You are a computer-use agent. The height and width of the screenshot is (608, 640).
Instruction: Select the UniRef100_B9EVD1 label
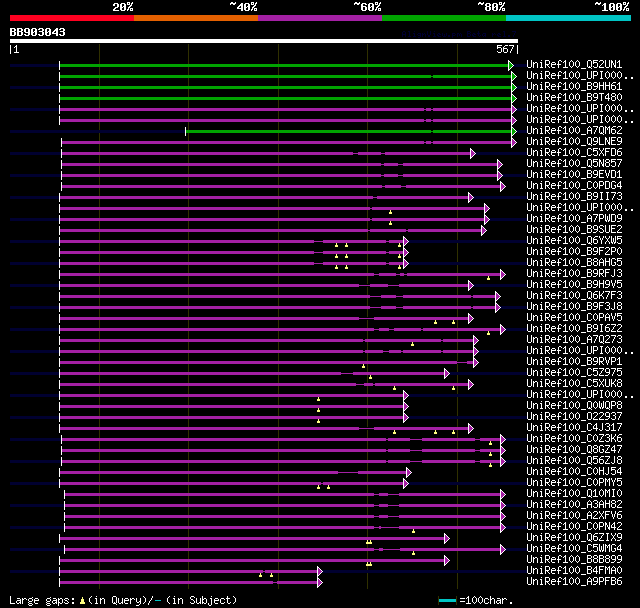[x=574, y=175]
